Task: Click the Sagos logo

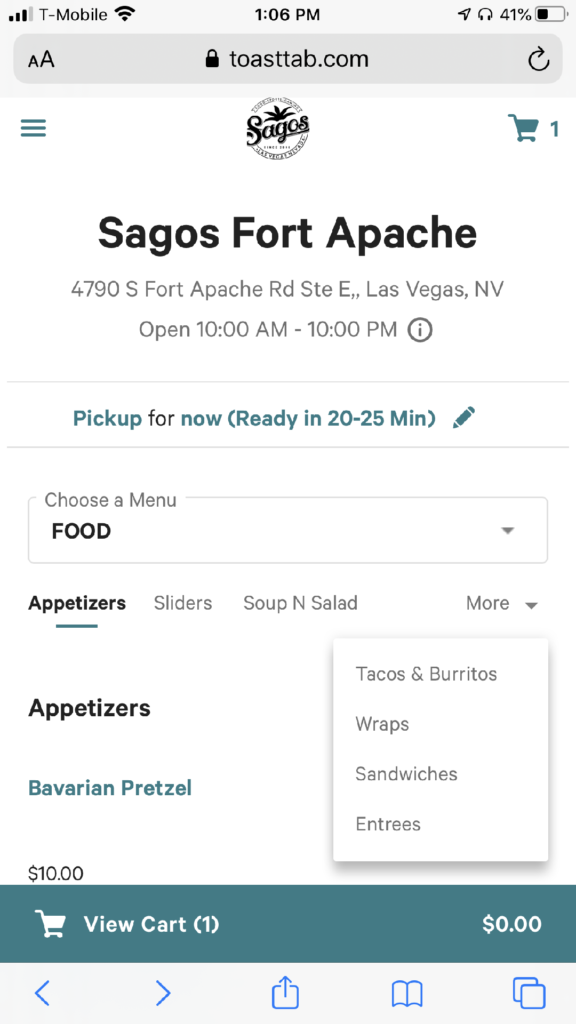Action: 278,129
